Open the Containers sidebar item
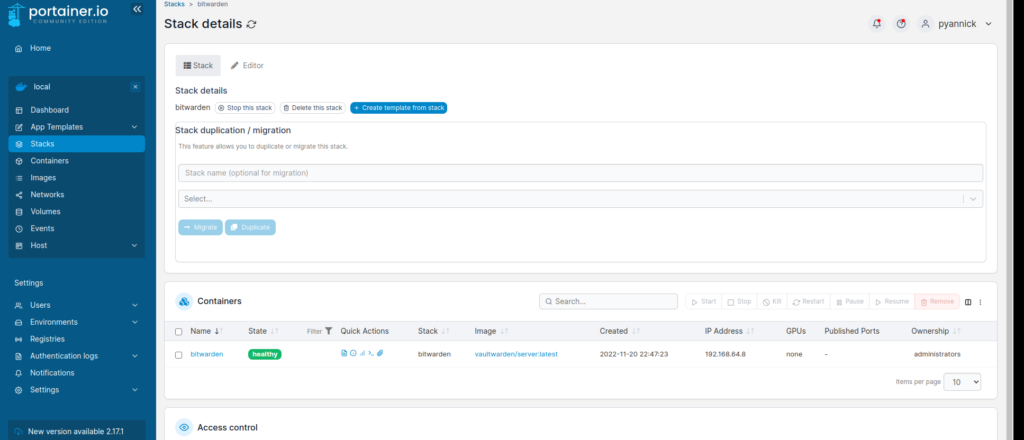This screenshot has width=1024, height=440. click(49, 161)
